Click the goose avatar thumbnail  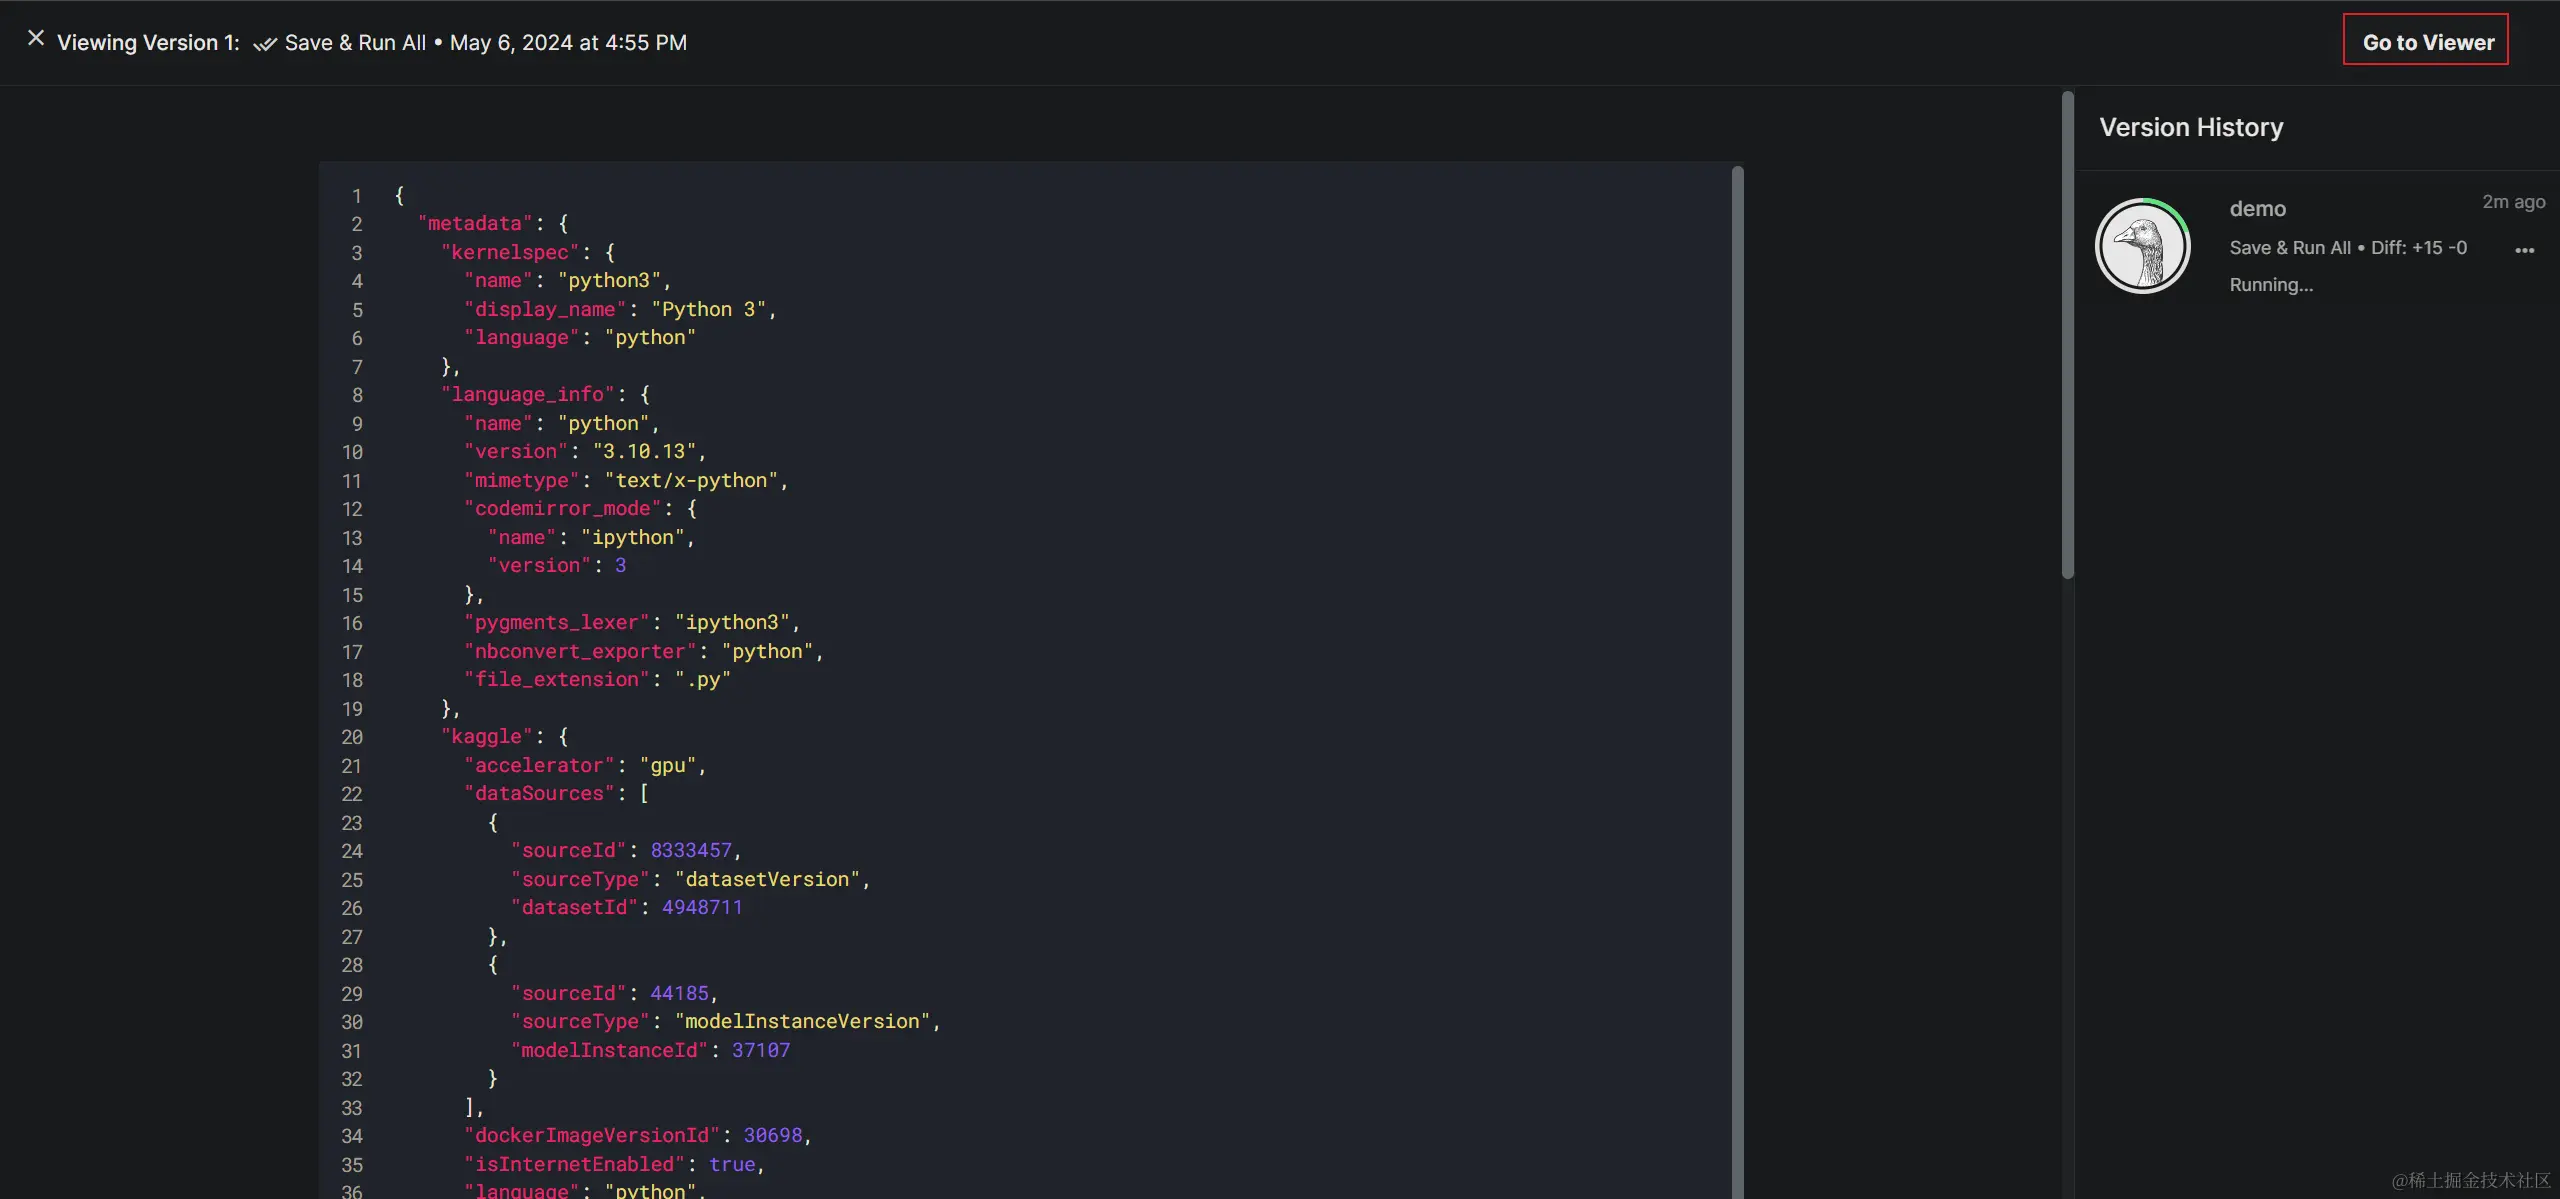point(2142,246)
